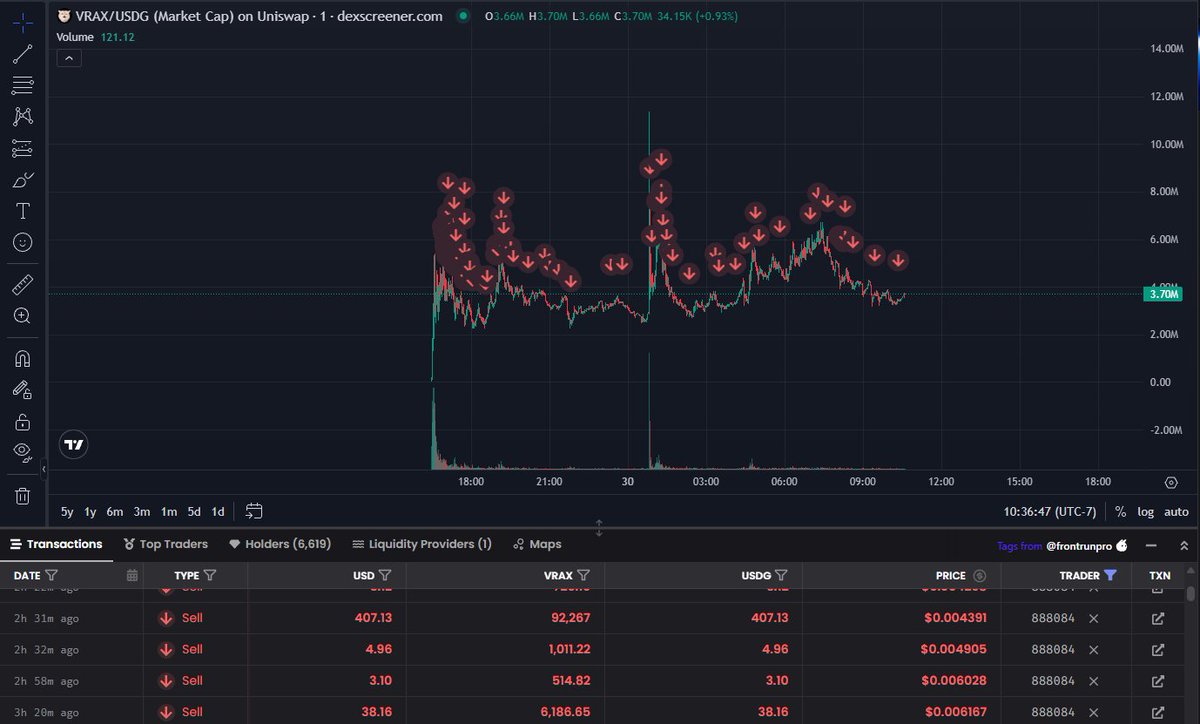Set chart range to 5y

(67, 512)
